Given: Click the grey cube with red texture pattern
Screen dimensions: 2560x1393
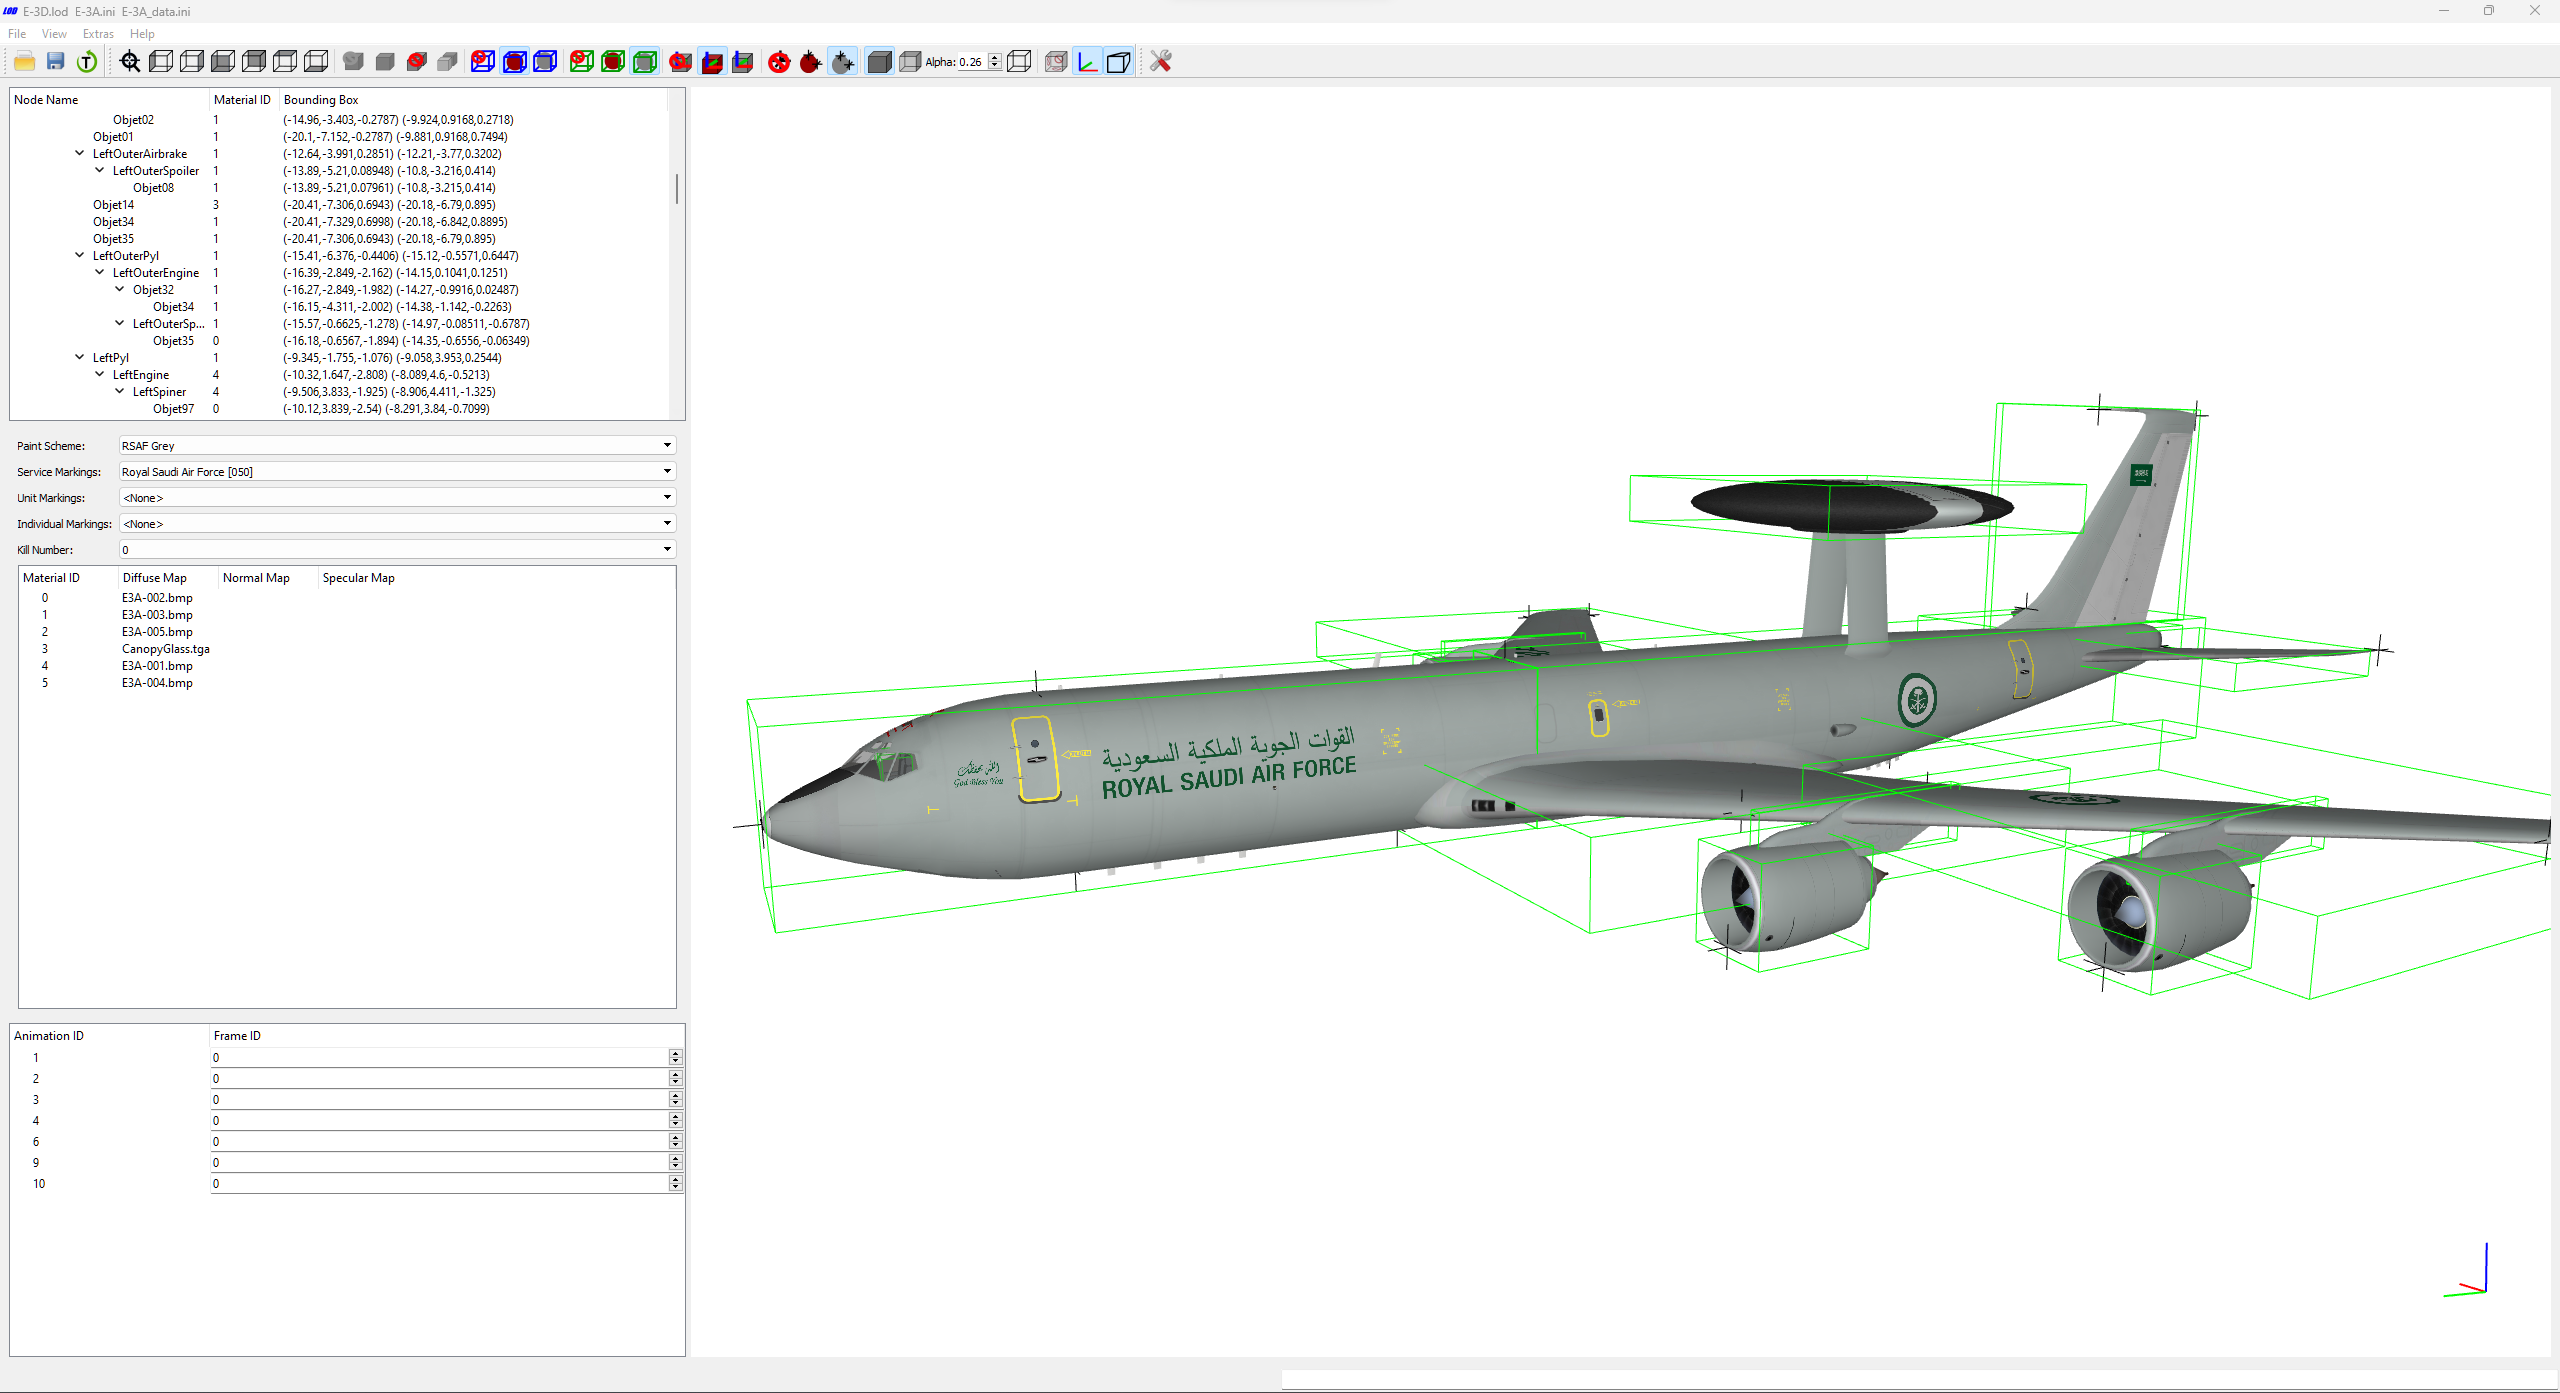Looking at the screenshot, I should click(x=1056, y=62).
